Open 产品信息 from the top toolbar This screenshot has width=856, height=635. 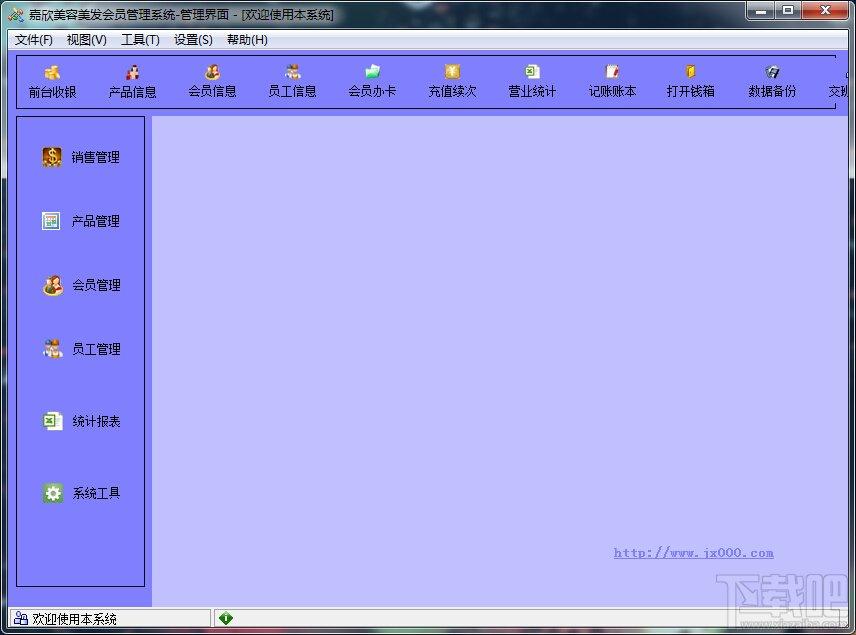pyautogui.click(x=133, y=82)
